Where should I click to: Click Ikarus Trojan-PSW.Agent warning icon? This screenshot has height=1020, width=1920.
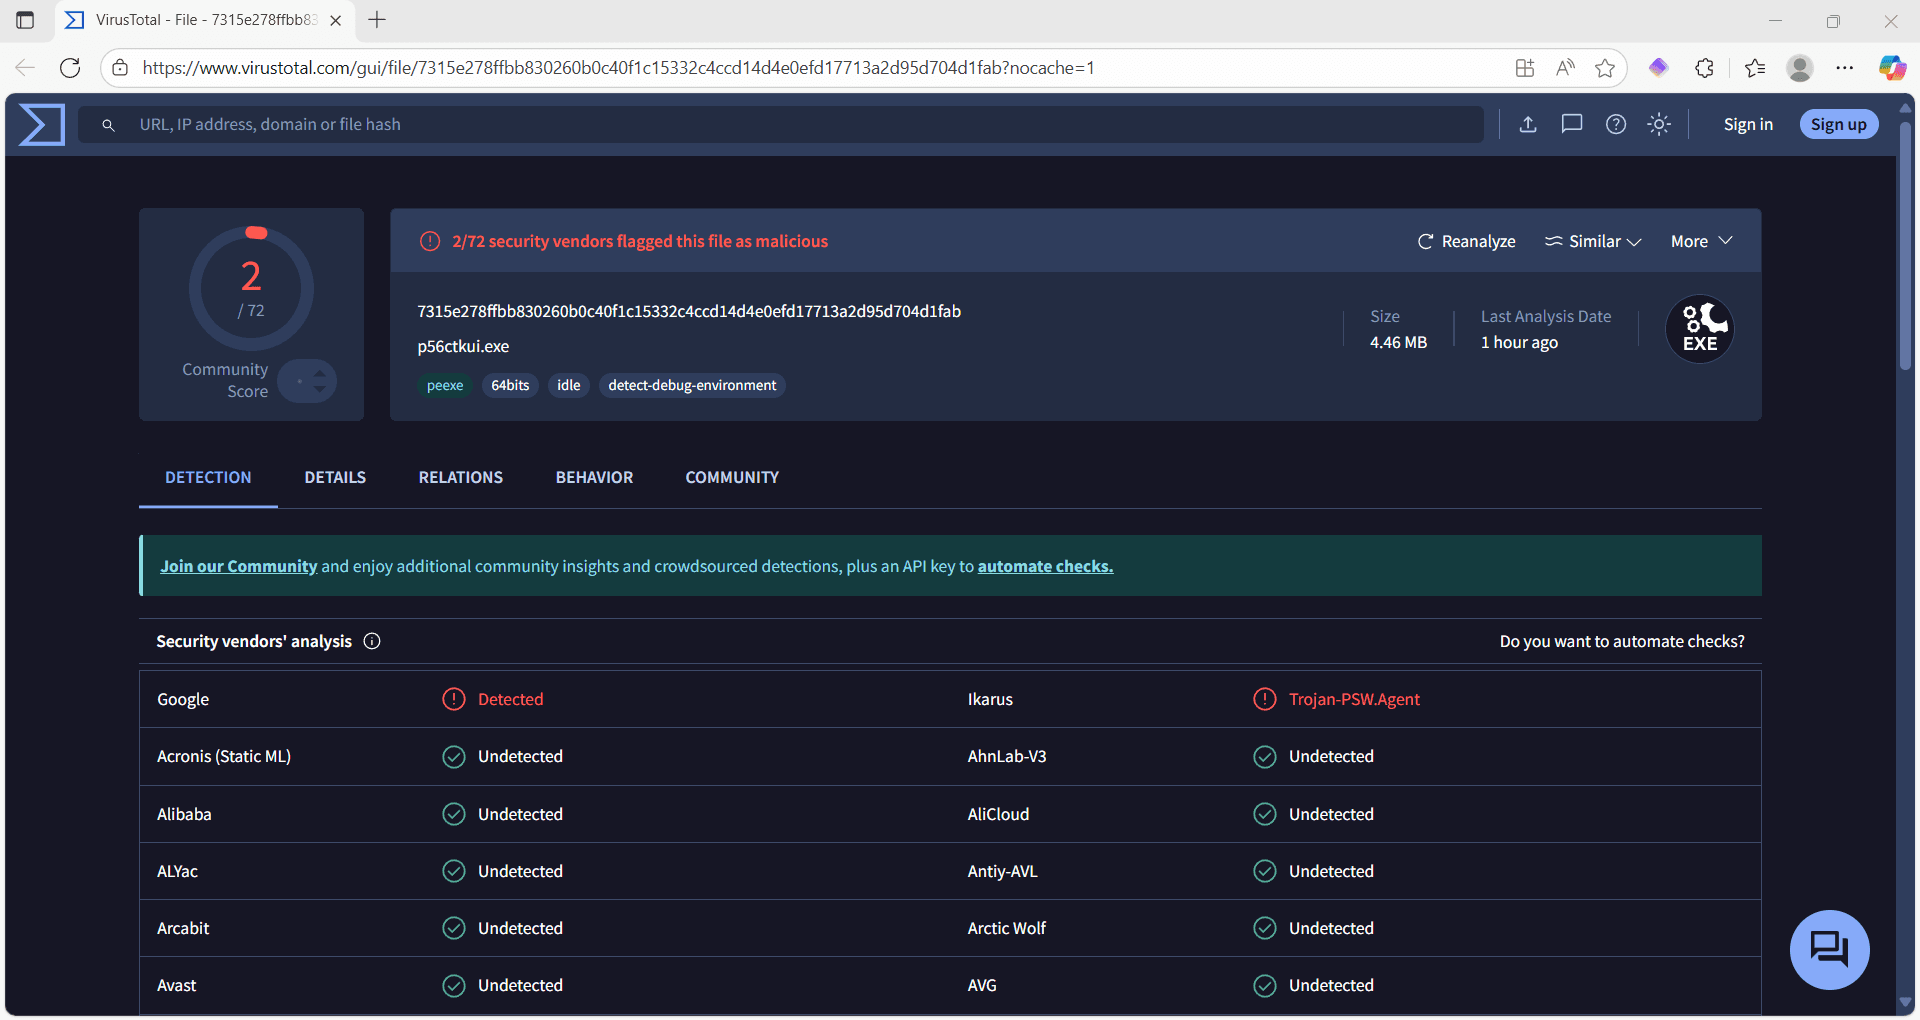click(1265, 699)
